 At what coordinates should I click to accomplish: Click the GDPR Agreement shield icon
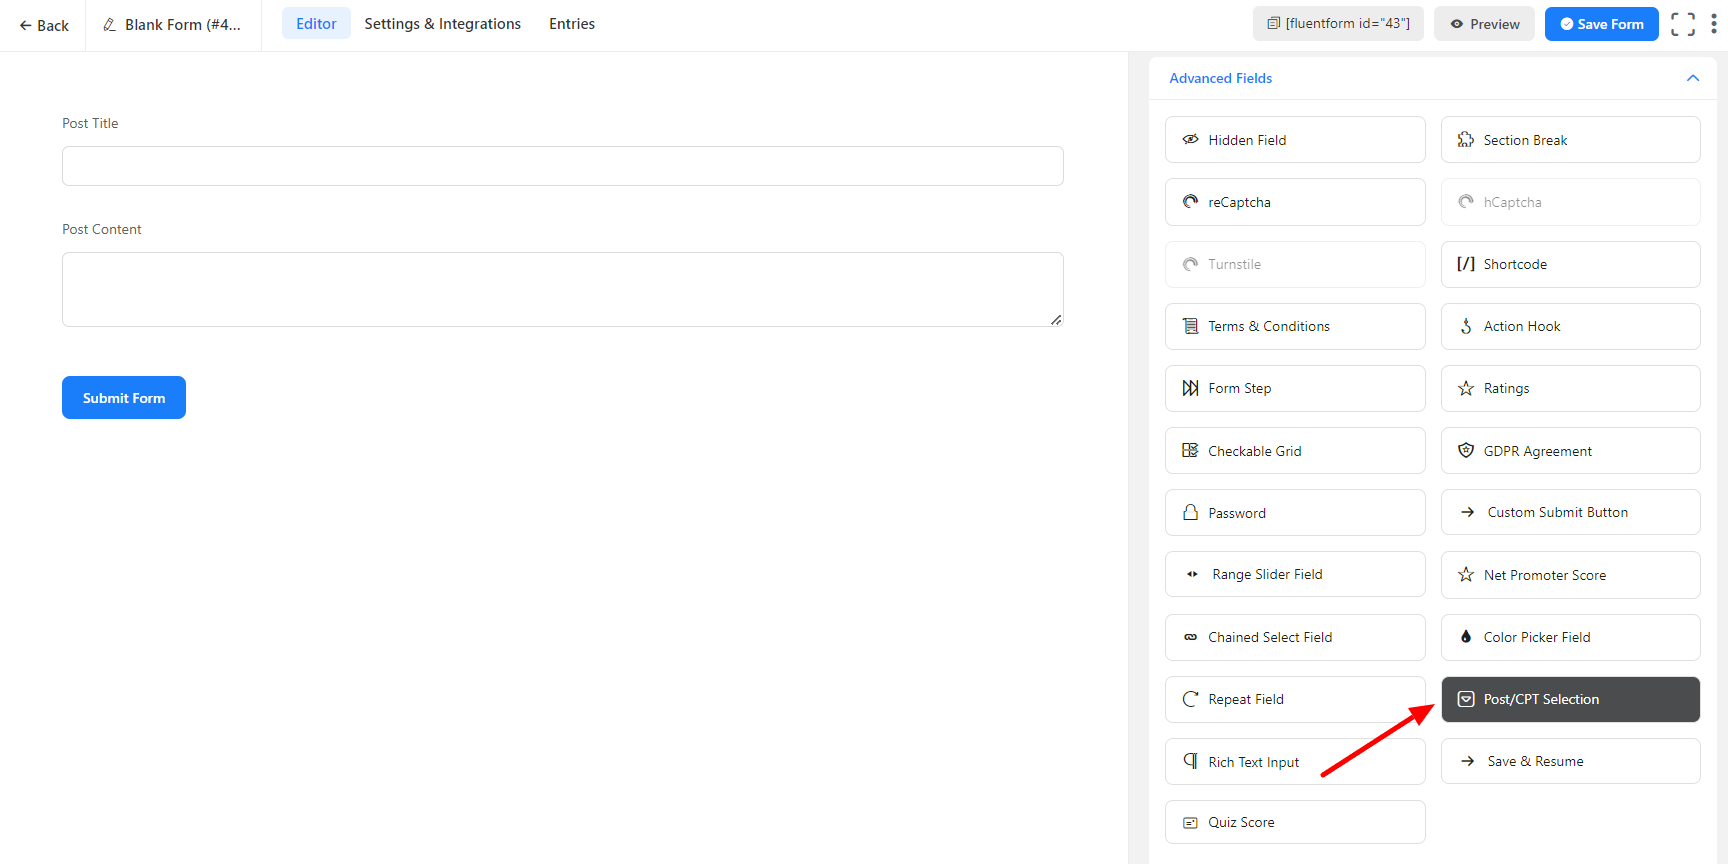(1466, 451)
